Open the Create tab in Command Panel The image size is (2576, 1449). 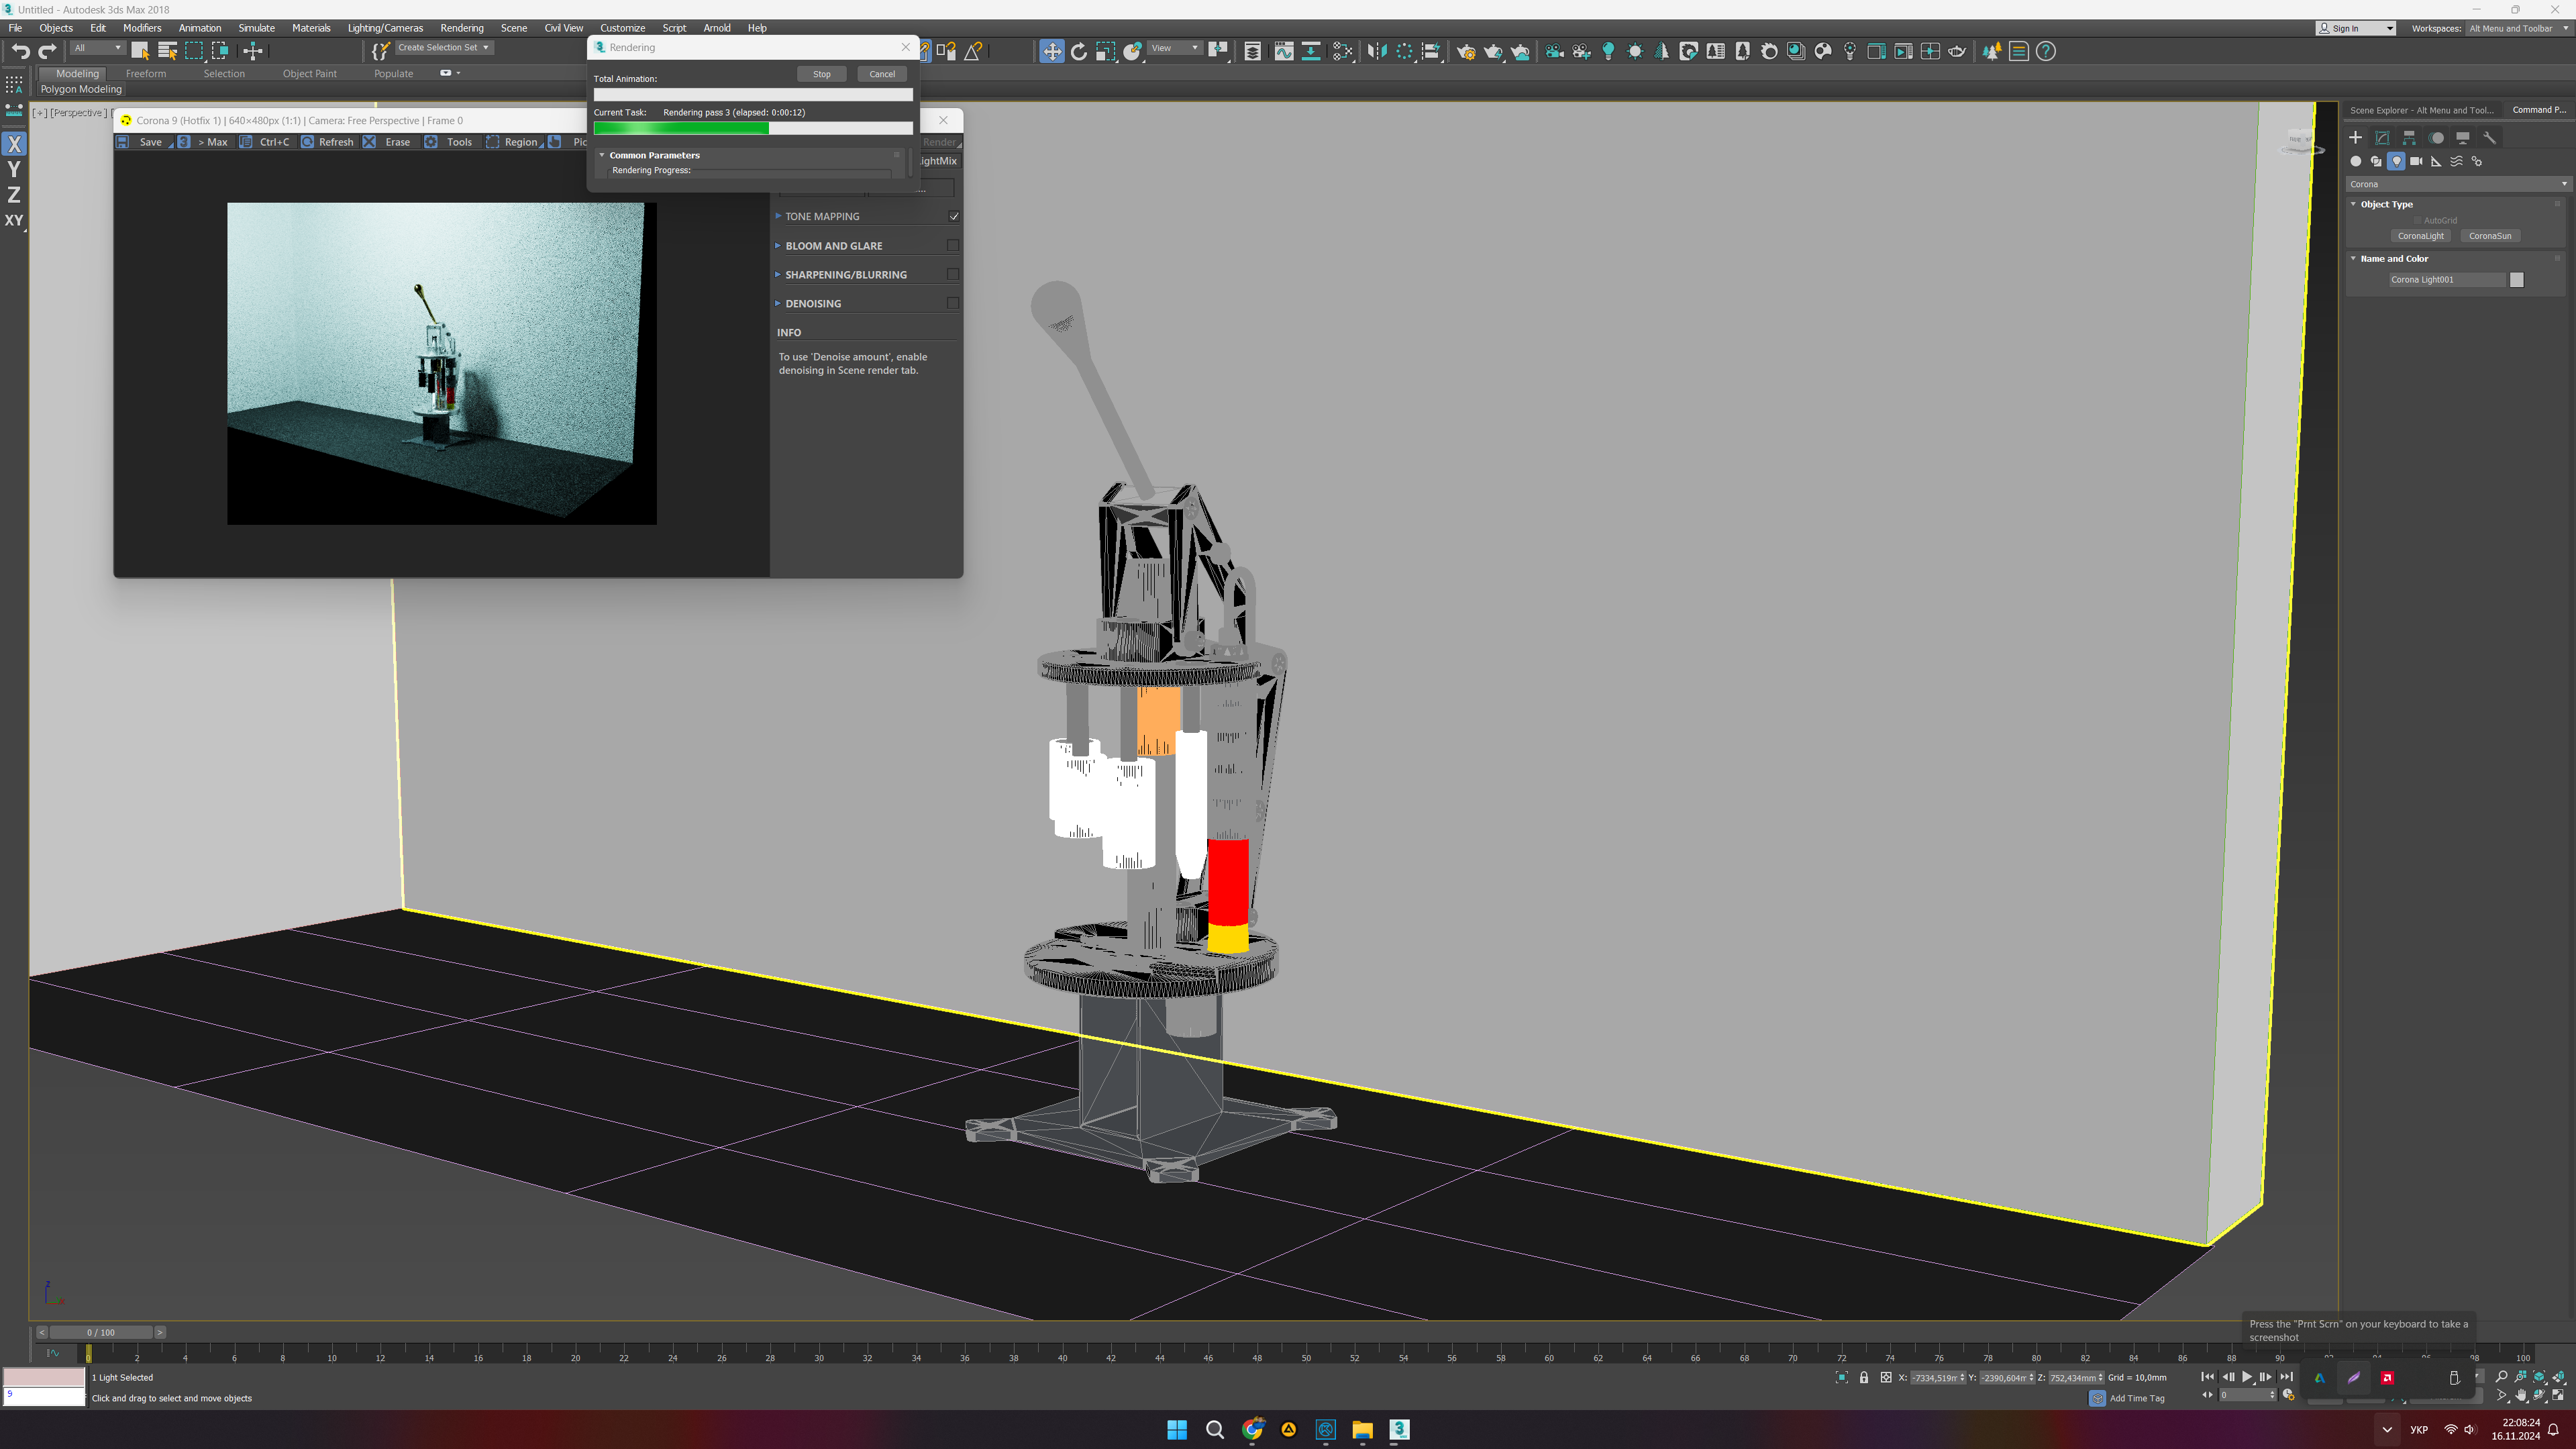click(2356, 138)
